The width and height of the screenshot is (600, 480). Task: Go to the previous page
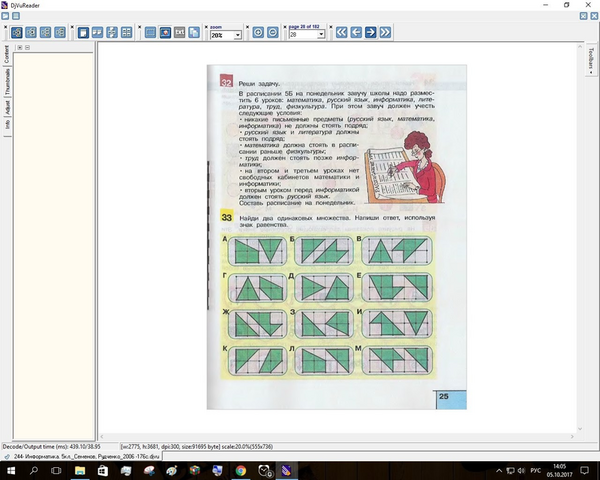(x=356, y=33)
